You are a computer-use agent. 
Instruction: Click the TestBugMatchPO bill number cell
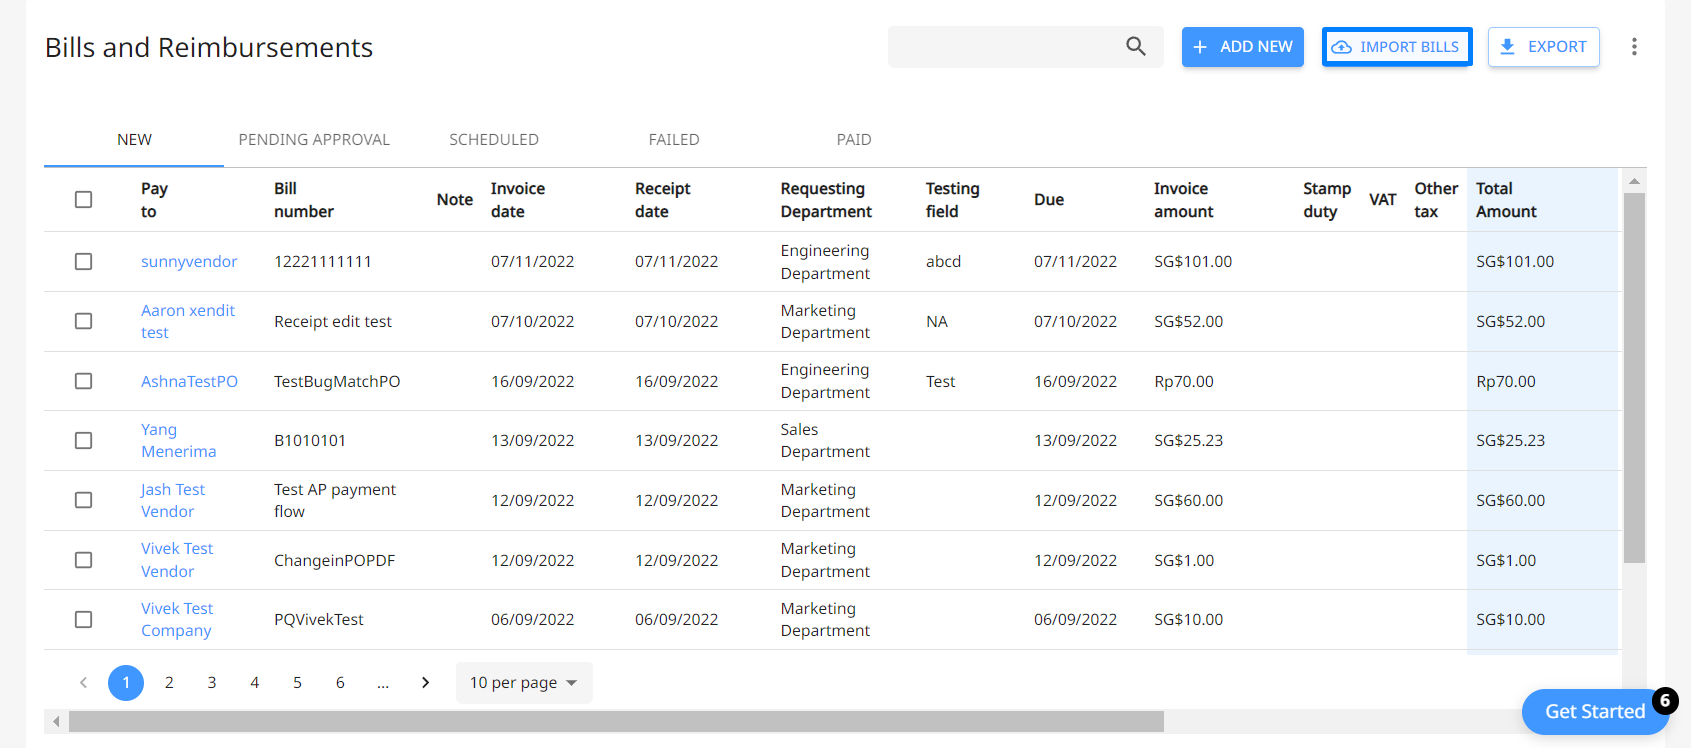point(337,381)
